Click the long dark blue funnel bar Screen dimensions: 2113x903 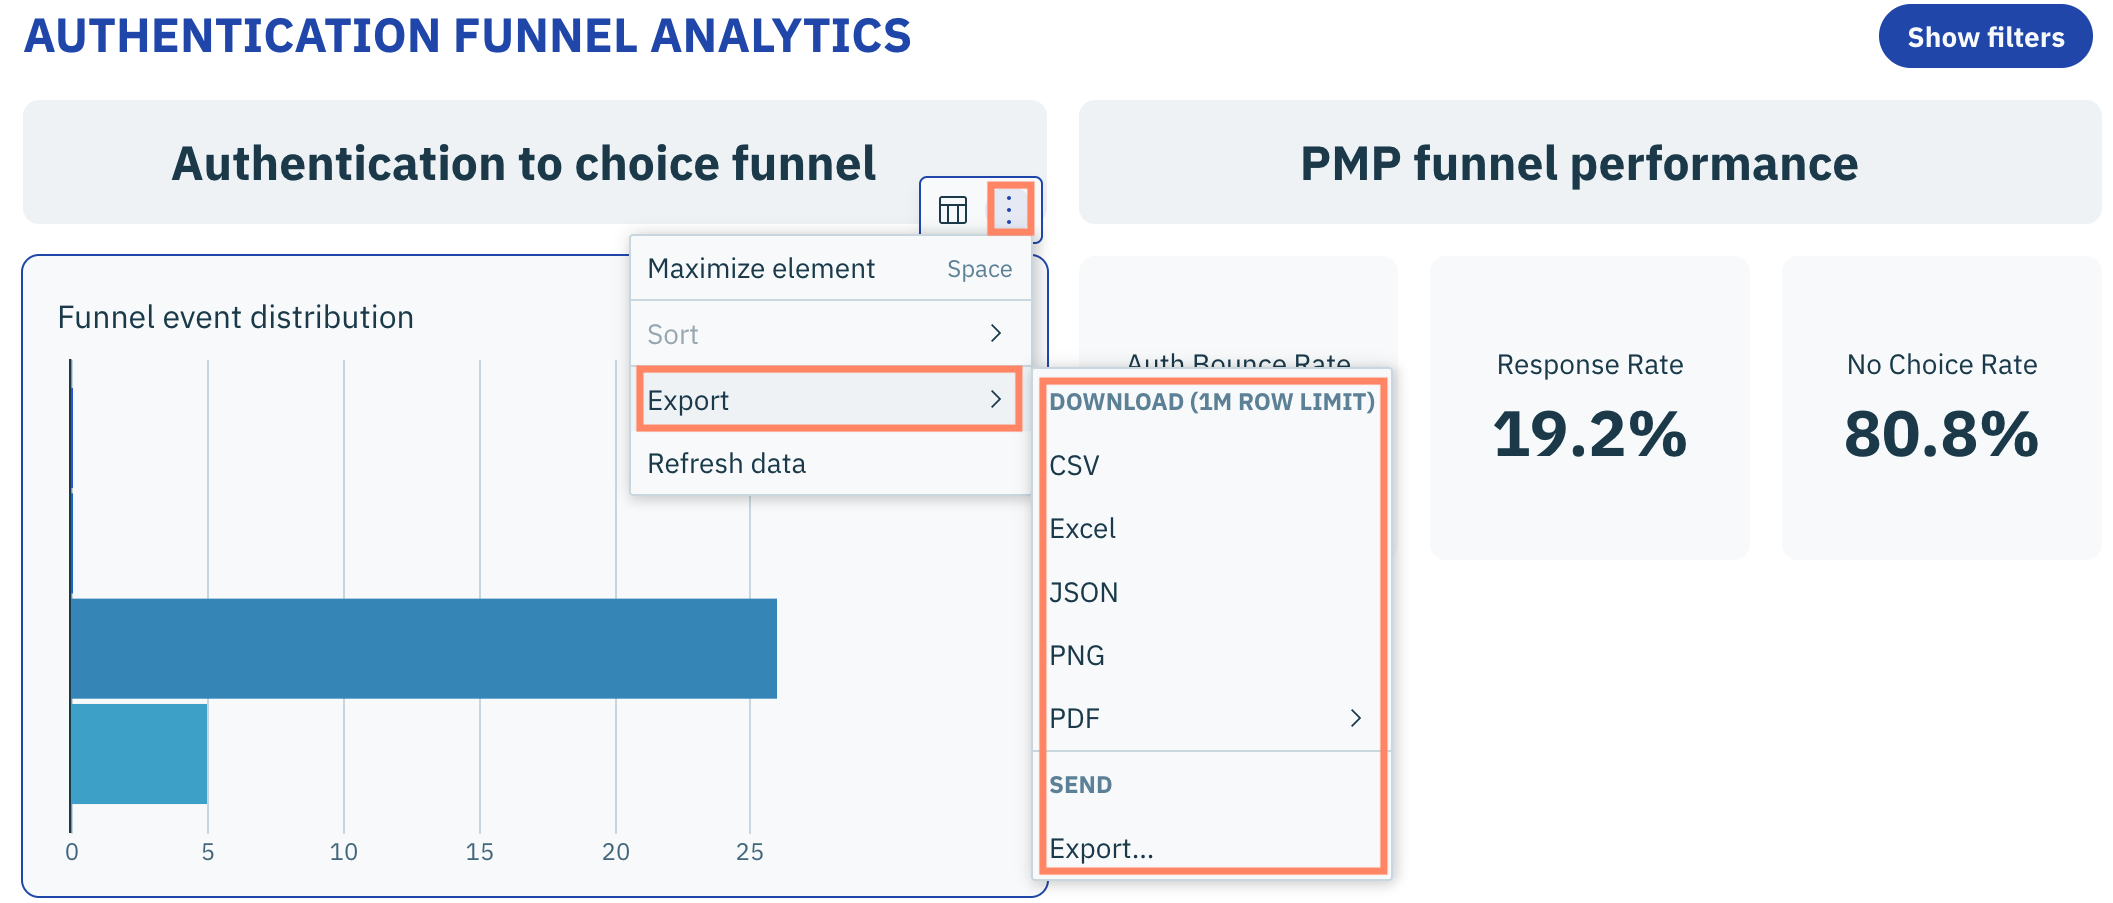tap(423, 648)
